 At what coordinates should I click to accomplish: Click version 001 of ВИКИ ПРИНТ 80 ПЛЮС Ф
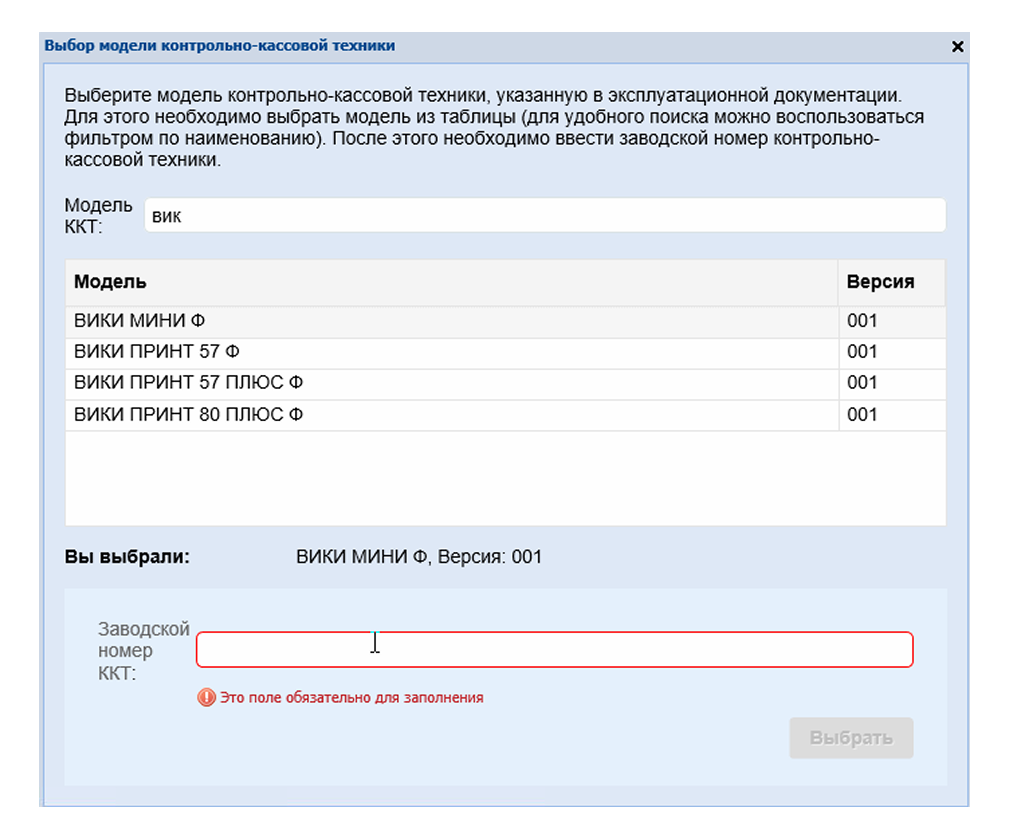(x=862, y=414)
